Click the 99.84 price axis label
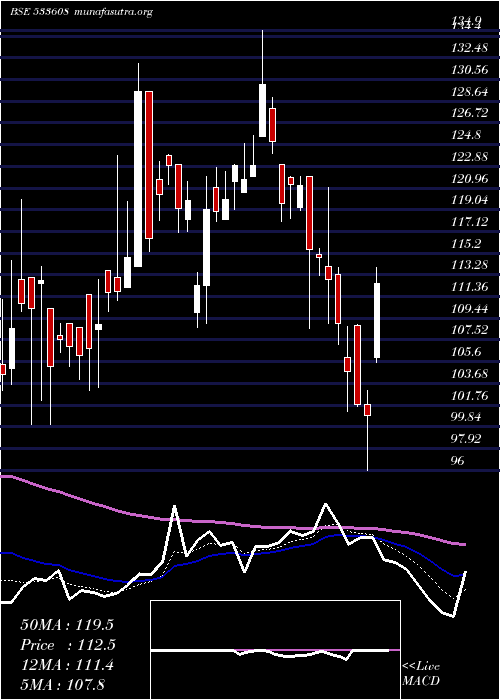The width and height of the screenshot is (500, 700). [466, 418]
